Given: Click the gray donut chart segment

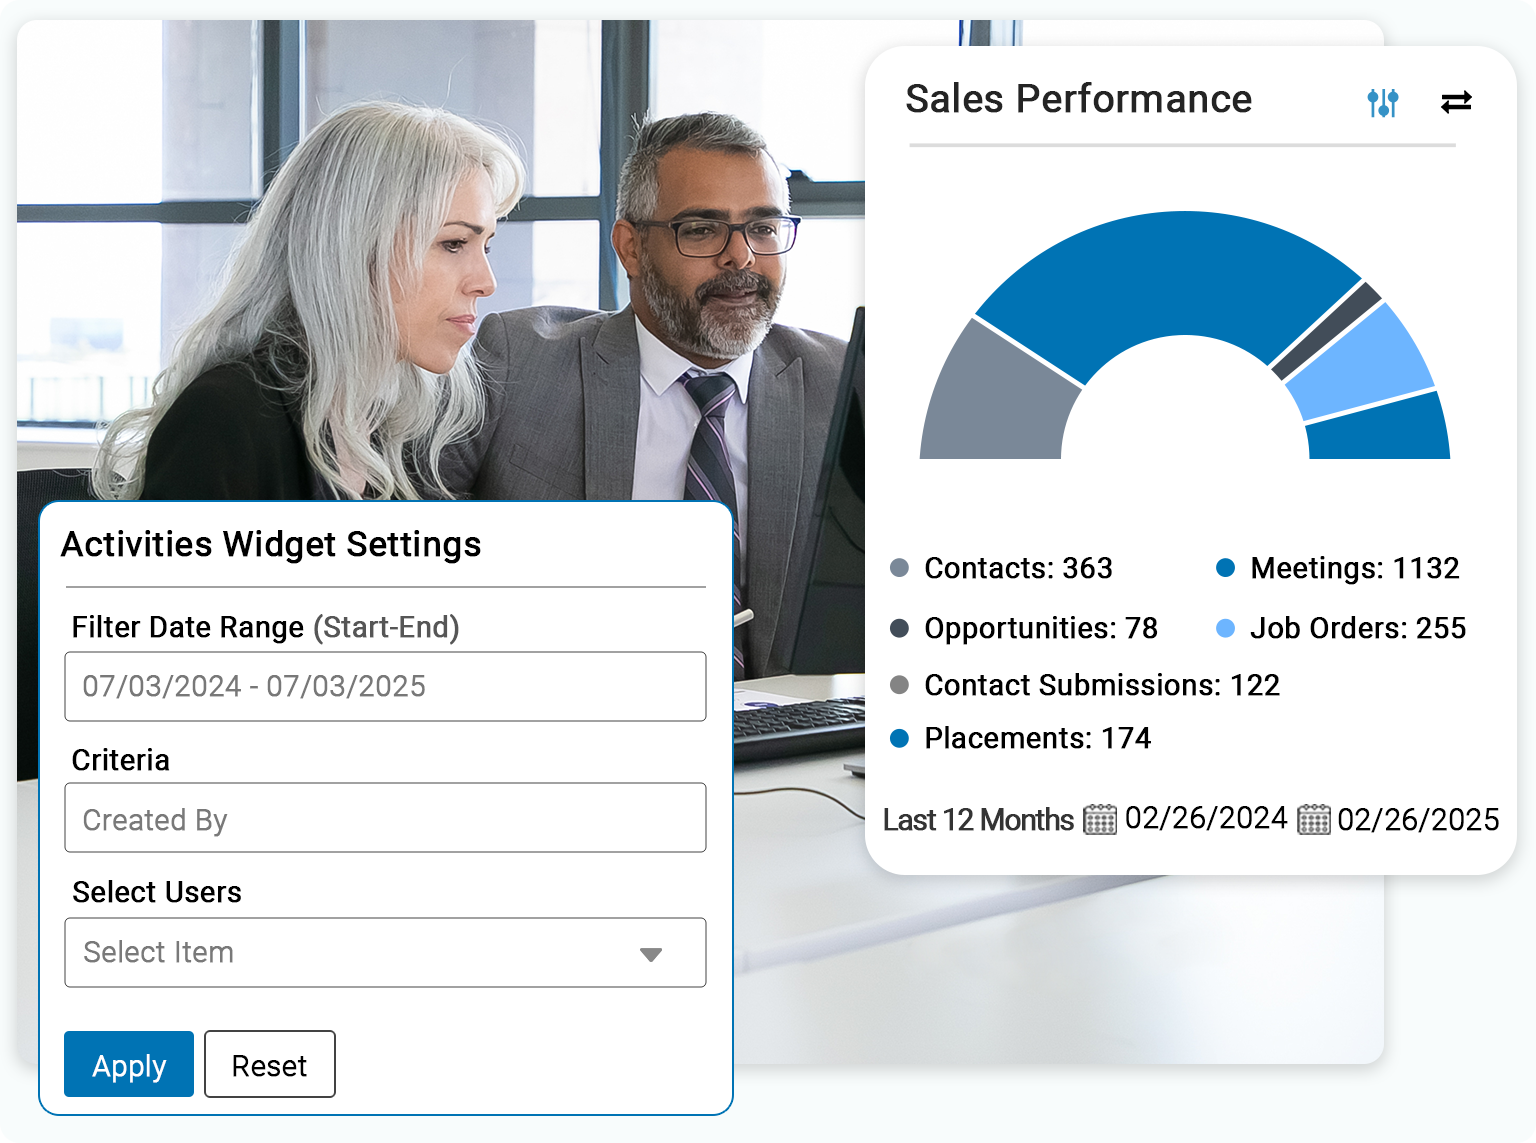Looking at the screenshot, I should pos(990,390).
